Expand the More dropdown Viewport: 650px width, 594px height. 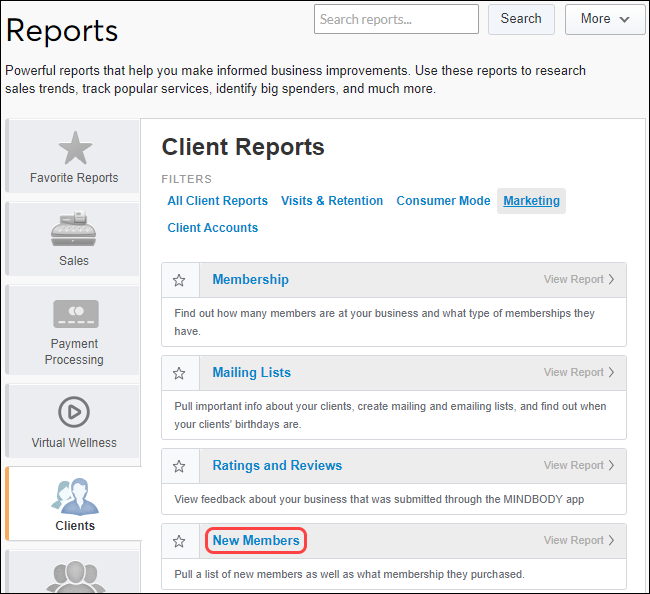click(605, 19)
